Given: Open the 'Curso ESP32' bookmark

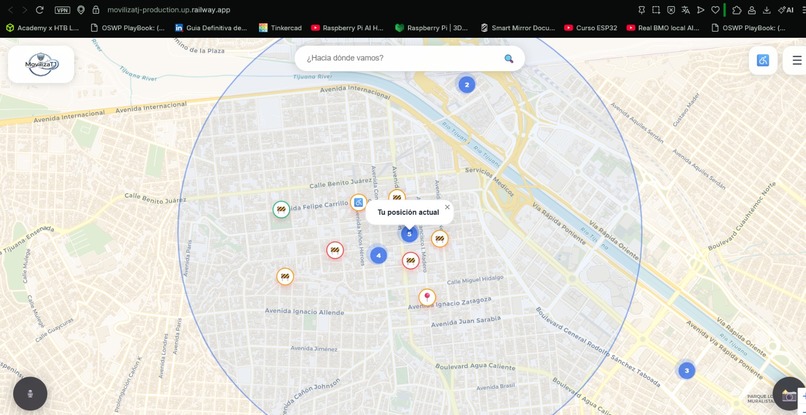Looking at the screenshot, I should [591, 28].
